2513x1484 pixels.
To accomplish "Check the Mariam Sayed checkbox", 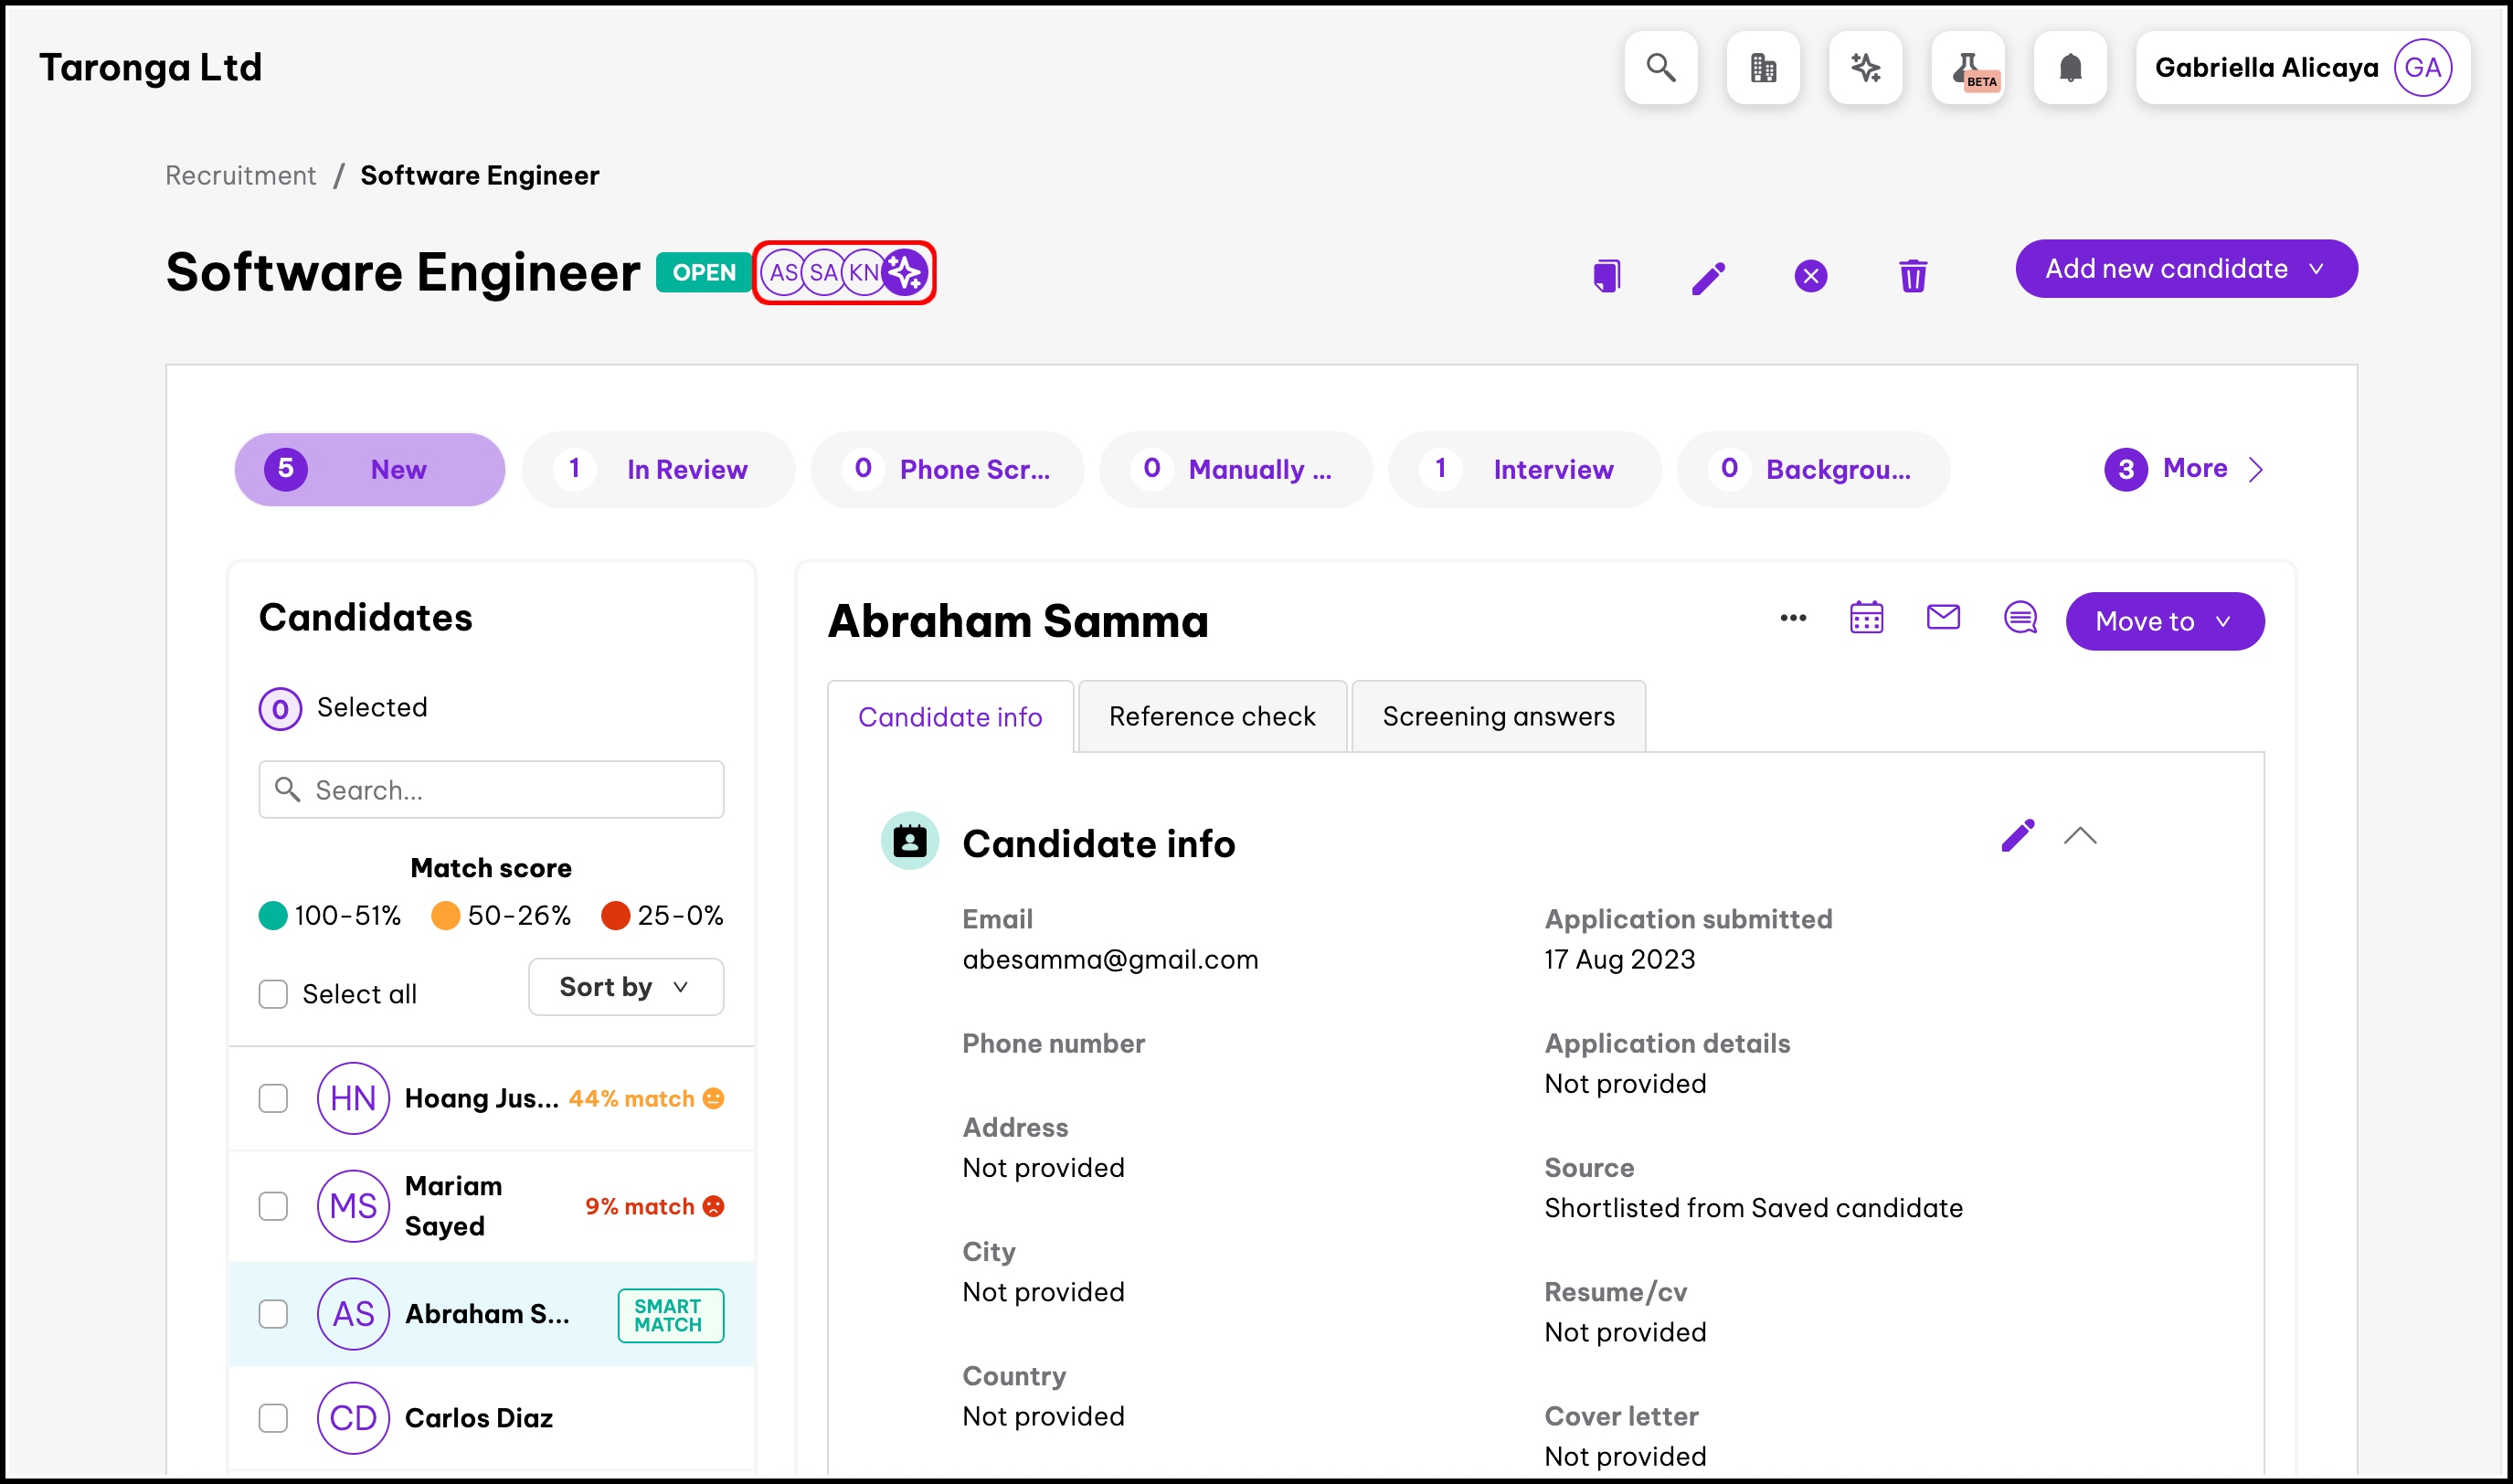I will click(x=273, y=1207).
